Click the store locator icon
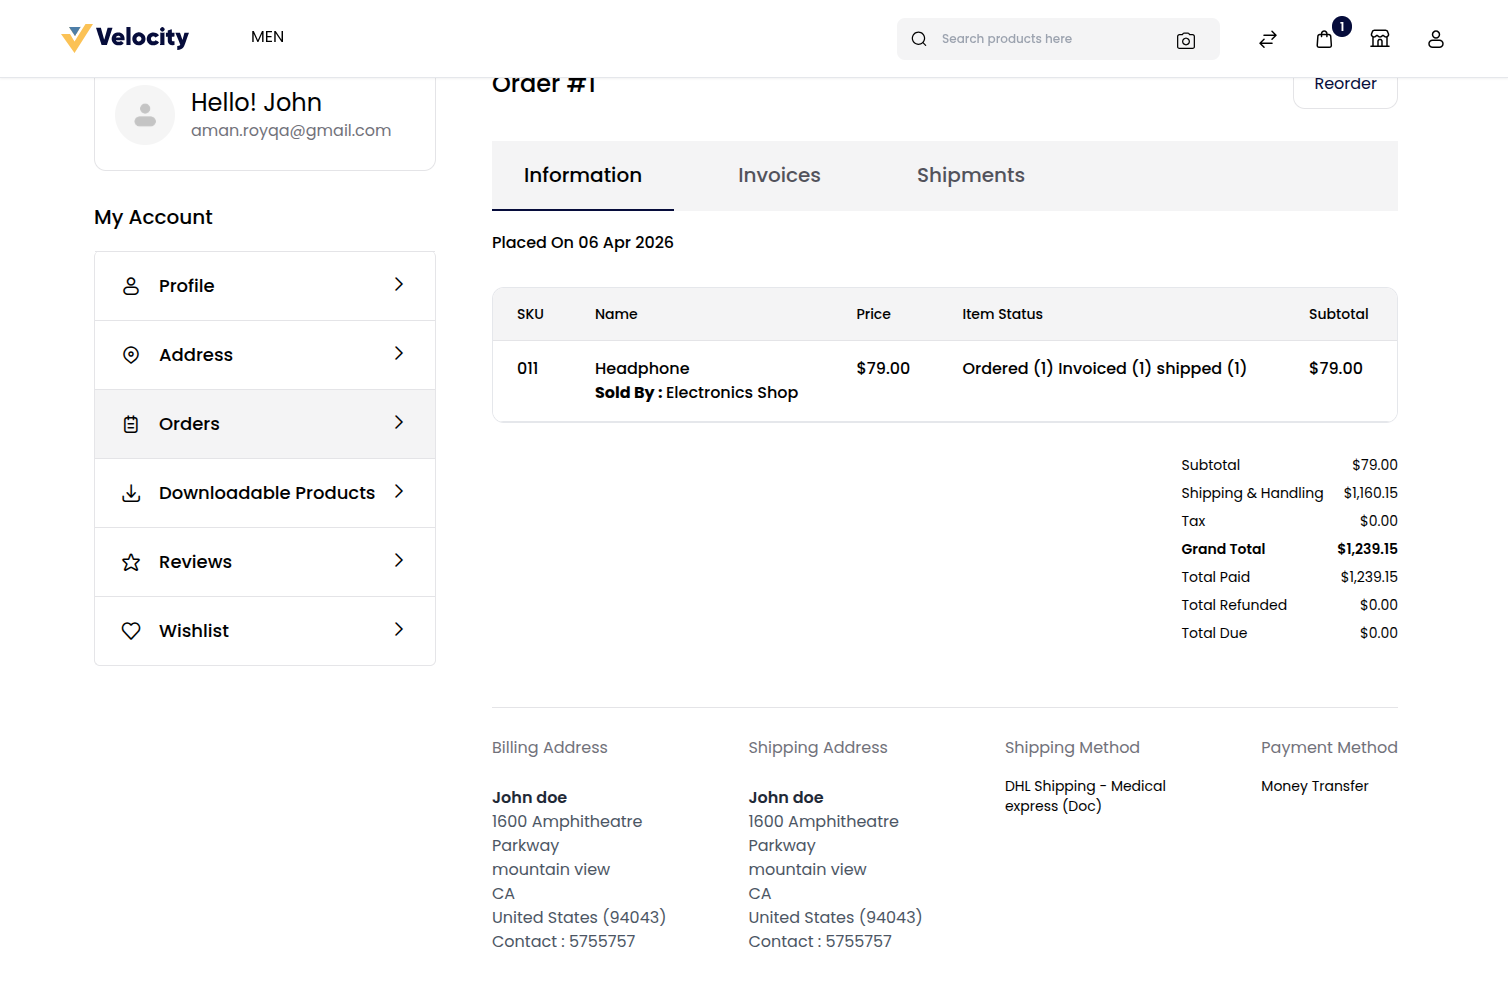The height and width of the screenshot is (1000, 1508). pos(1379,38)
